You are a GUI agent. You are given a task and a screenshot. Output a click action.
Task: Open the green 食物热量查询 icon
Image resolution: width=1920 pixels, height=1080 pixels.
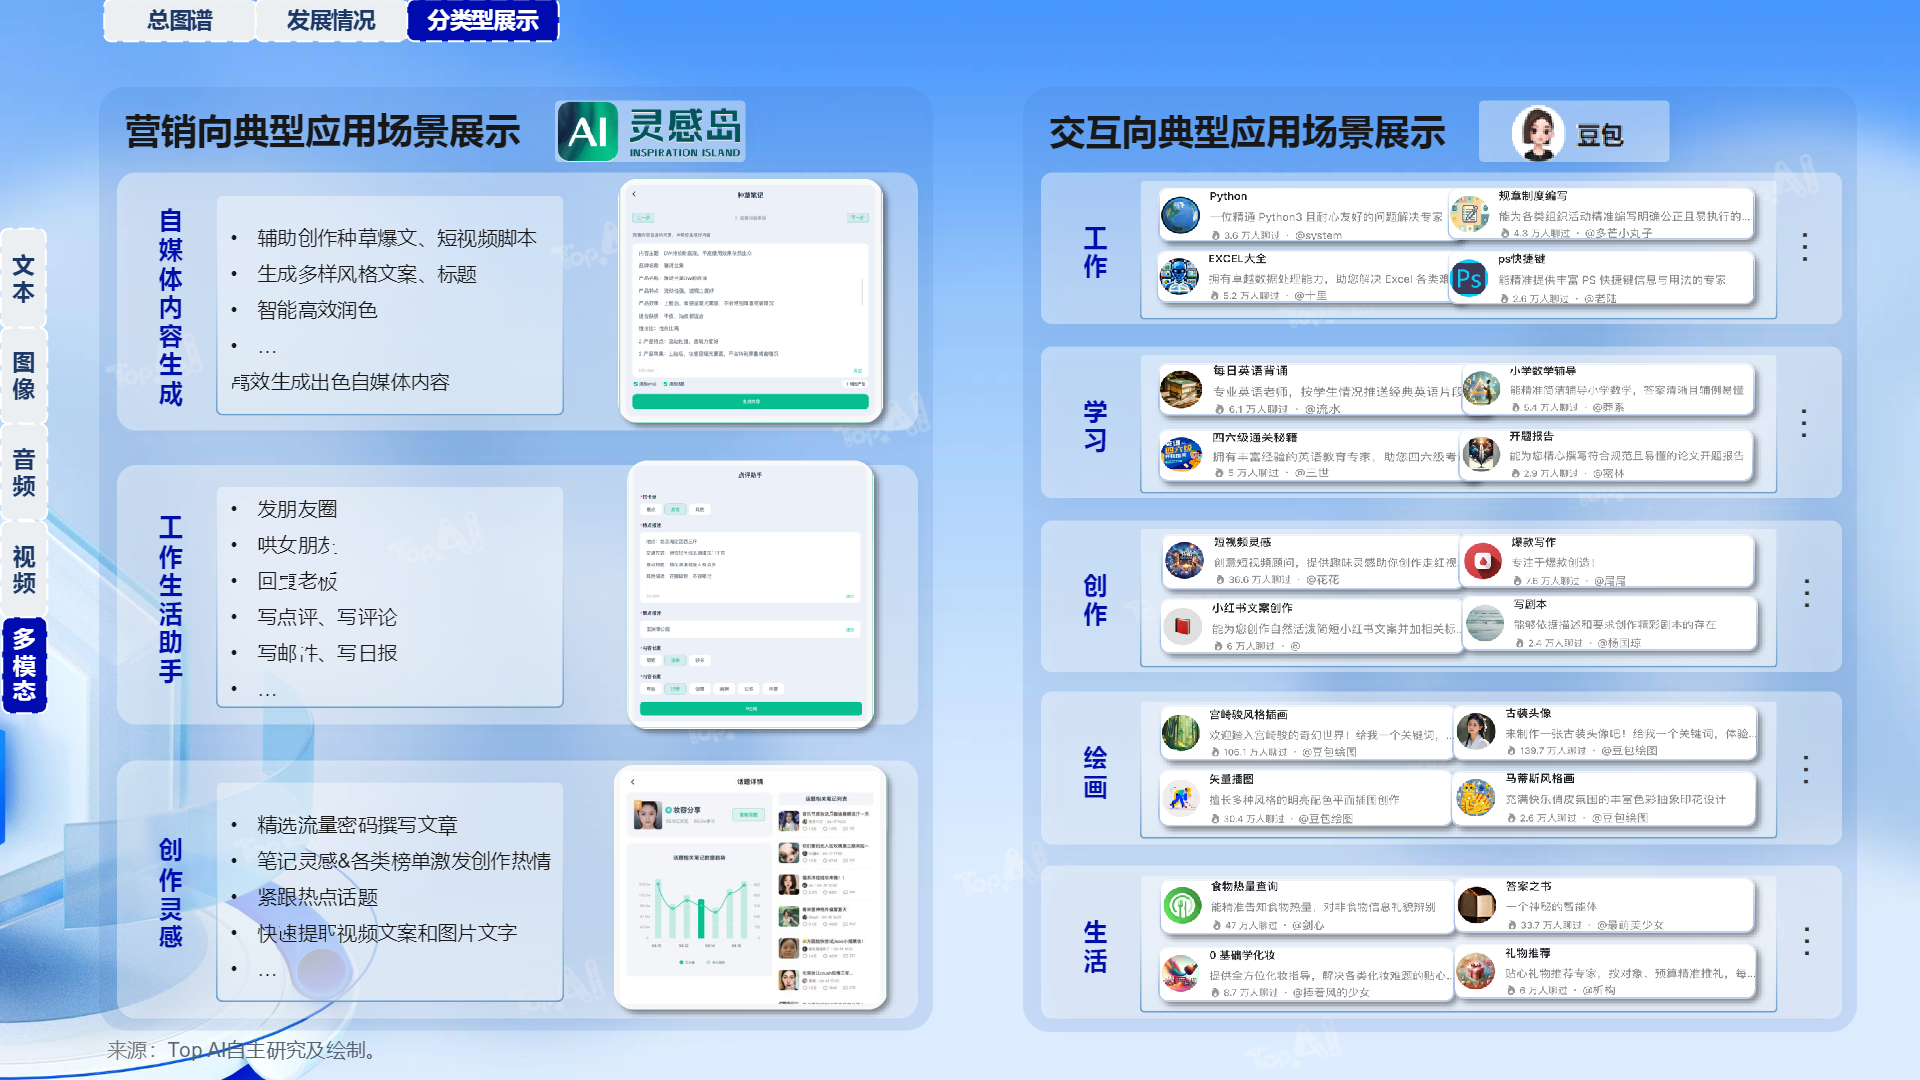tap(1182, 906)
